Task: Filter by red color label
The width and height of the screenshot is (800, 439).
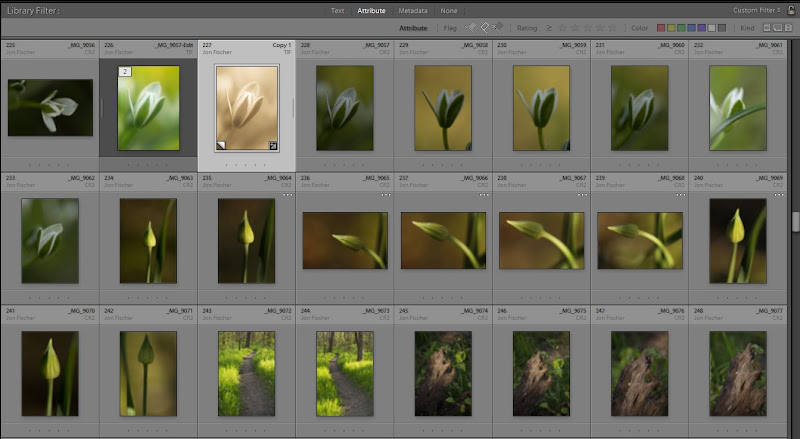Action: pos(662,28)
